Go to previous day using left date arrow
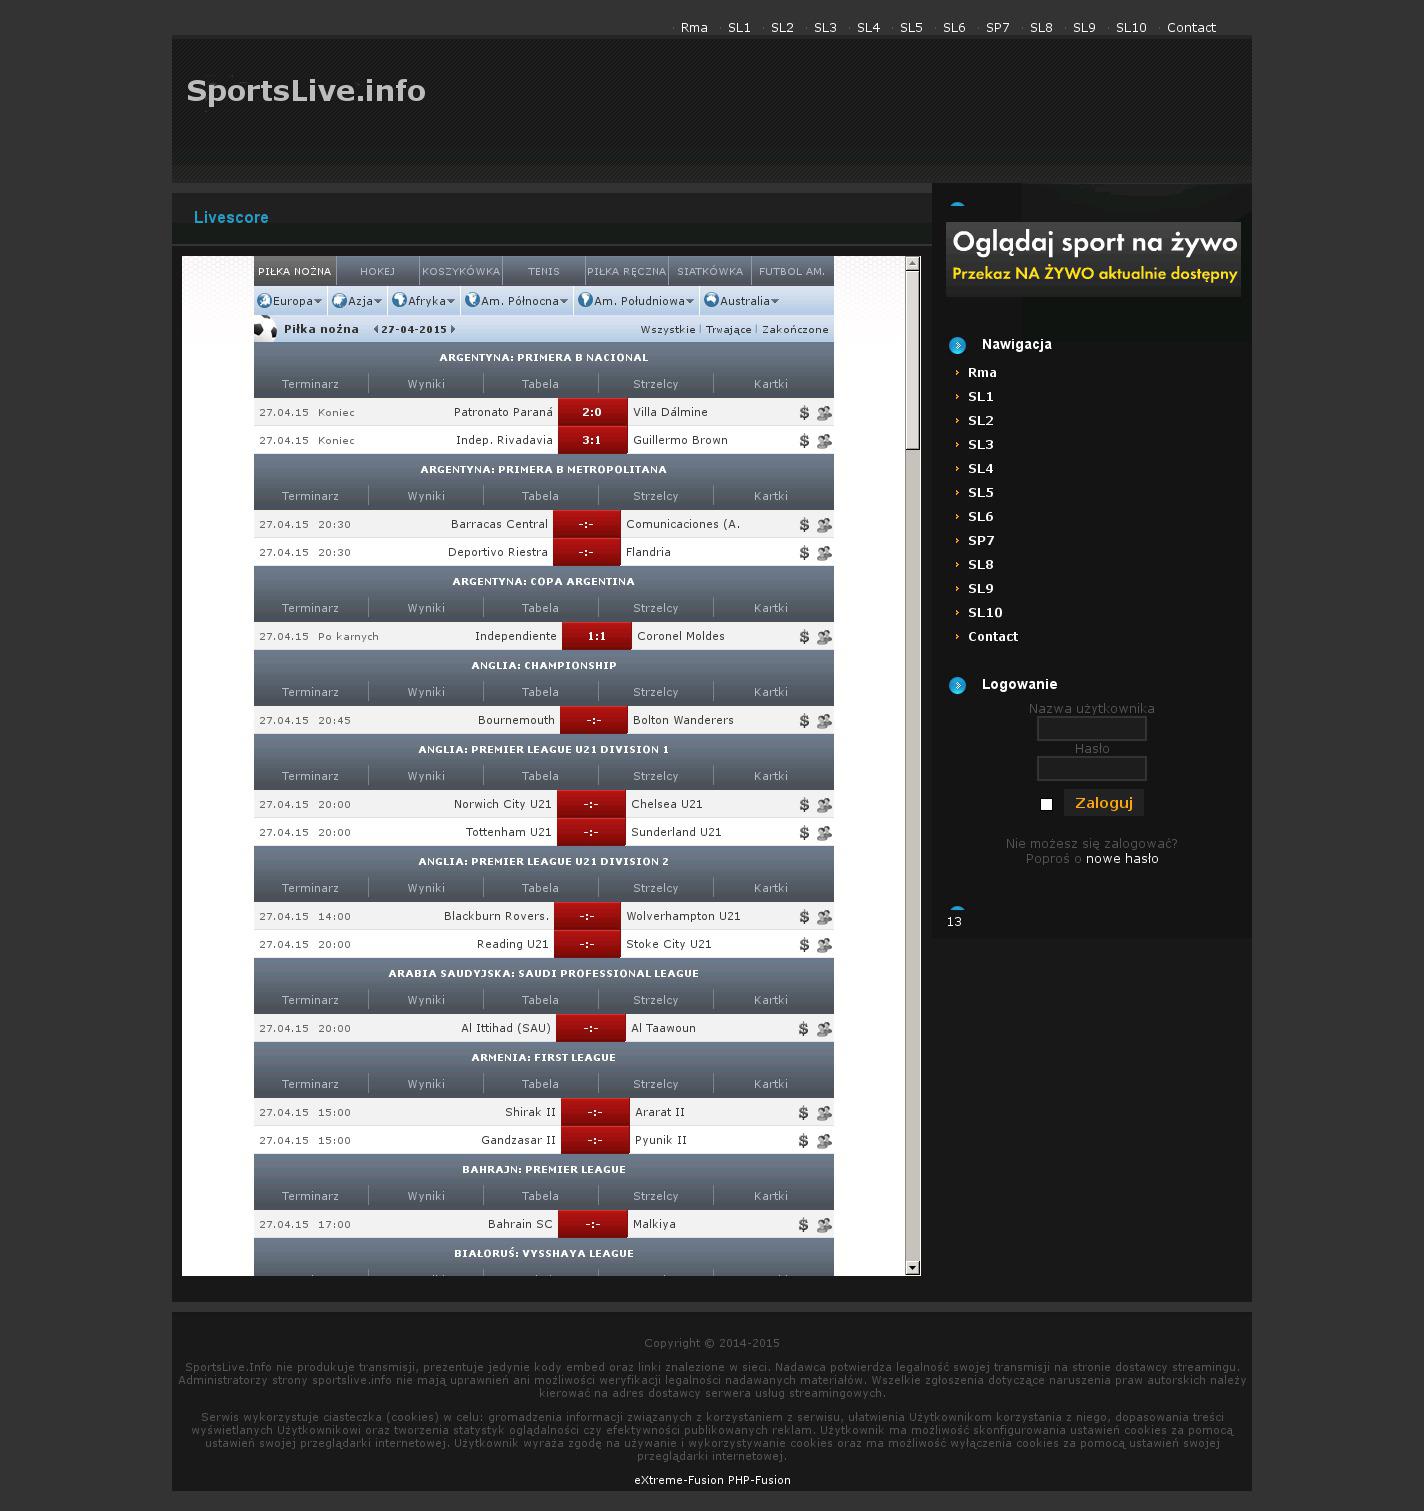The width and height of the screenshot is (1424, 1511). click(376, 329)
